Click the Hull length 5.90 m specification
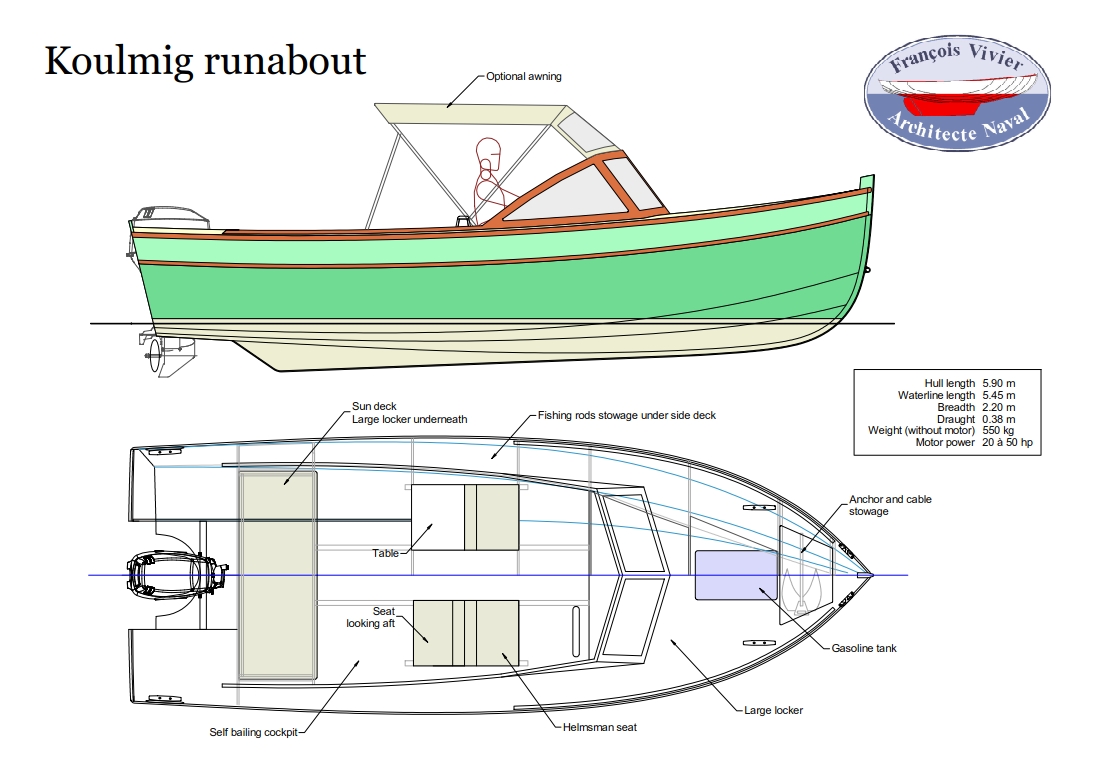The height and width of the screenshot is (776, 1095). (970, 383)
